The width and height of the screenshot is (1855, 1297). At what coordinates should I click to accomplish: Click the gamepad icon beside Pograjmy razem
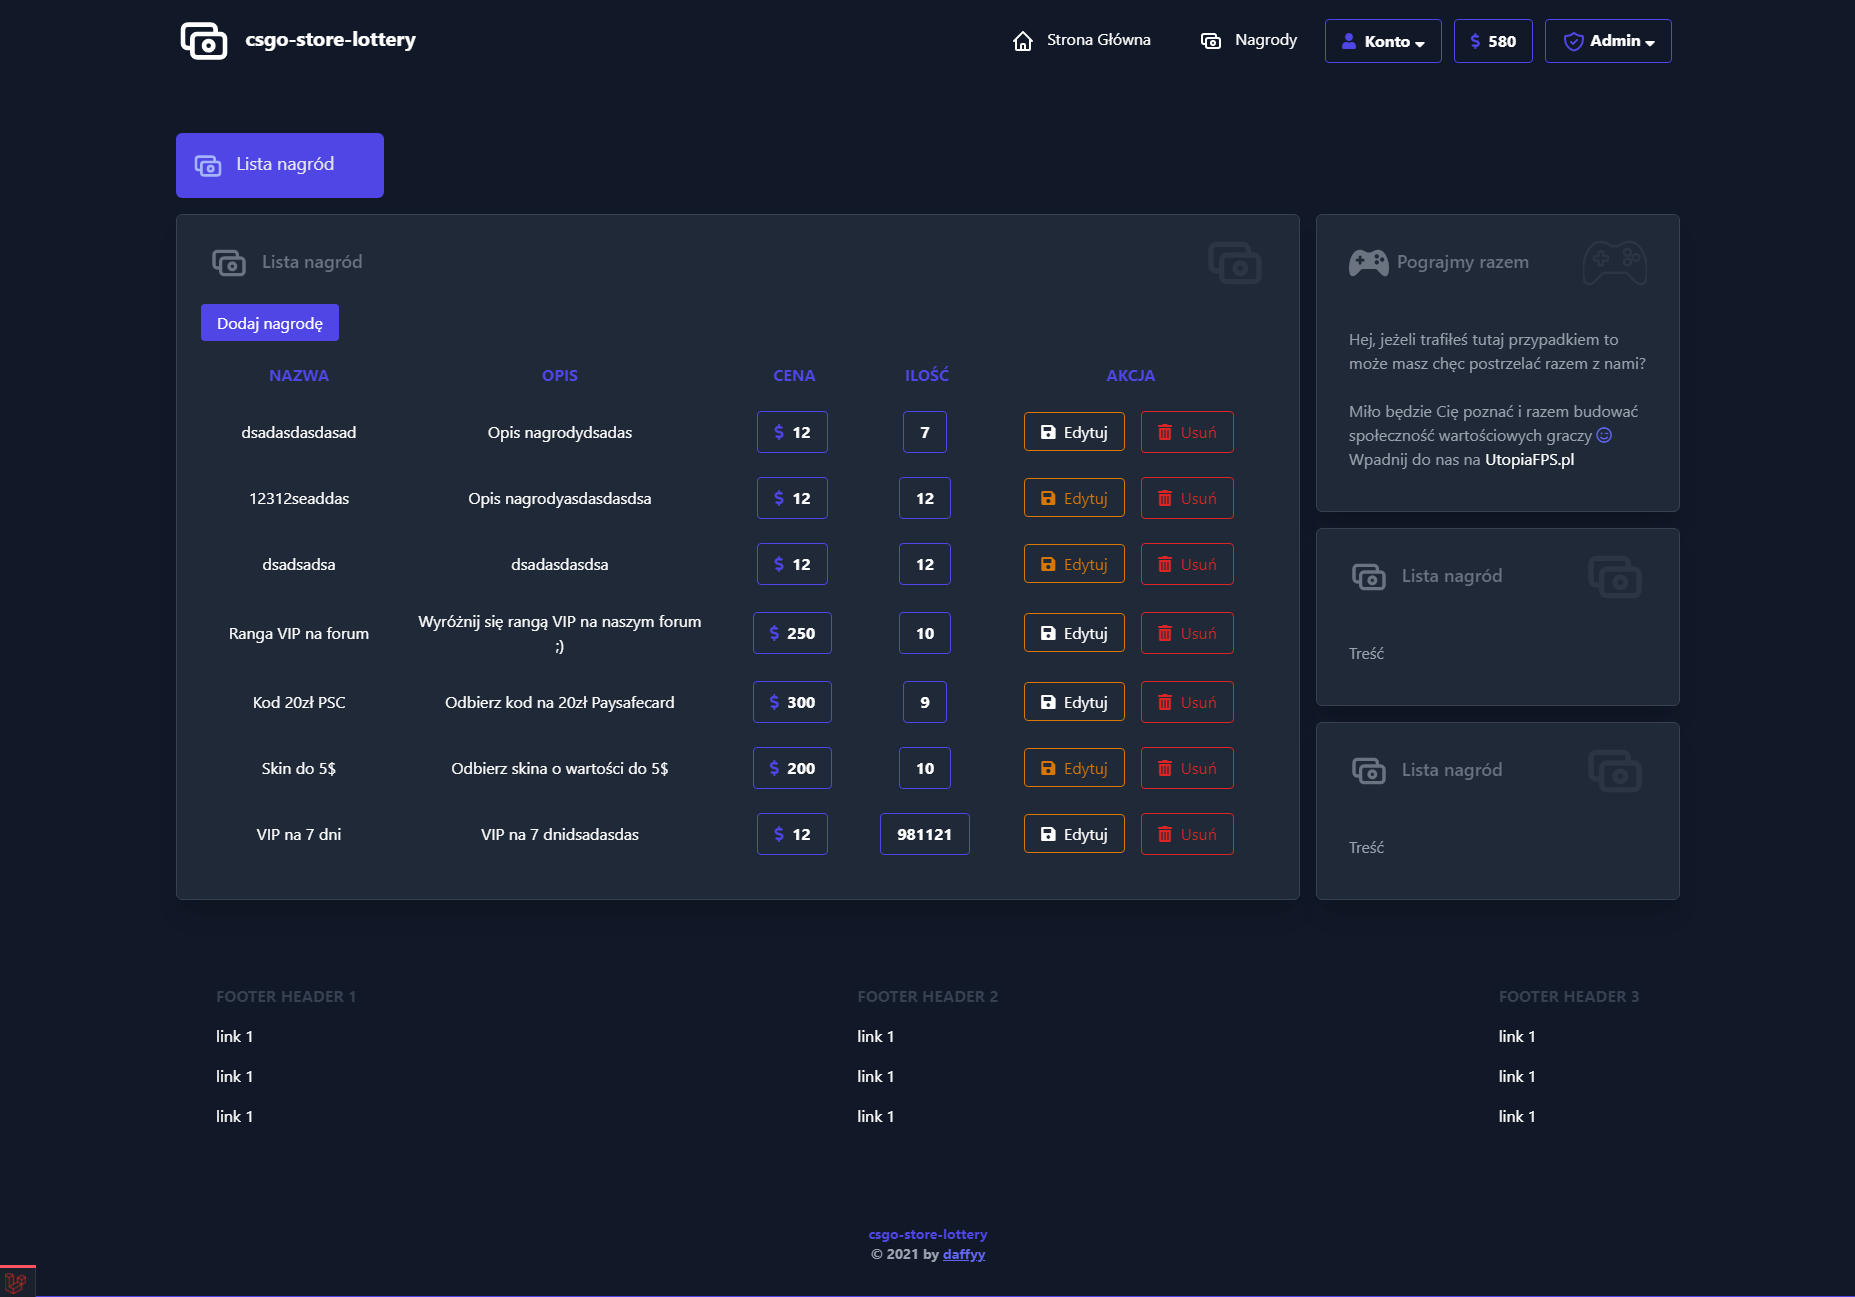coord(1368,263)
